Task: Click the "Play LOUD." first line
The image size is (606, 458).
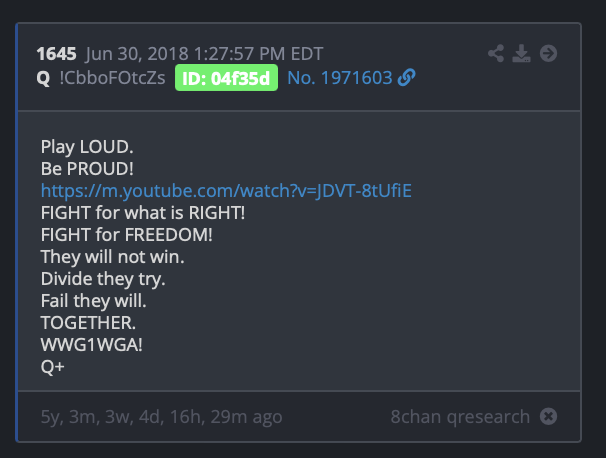Action: click(x=87, y=147)
